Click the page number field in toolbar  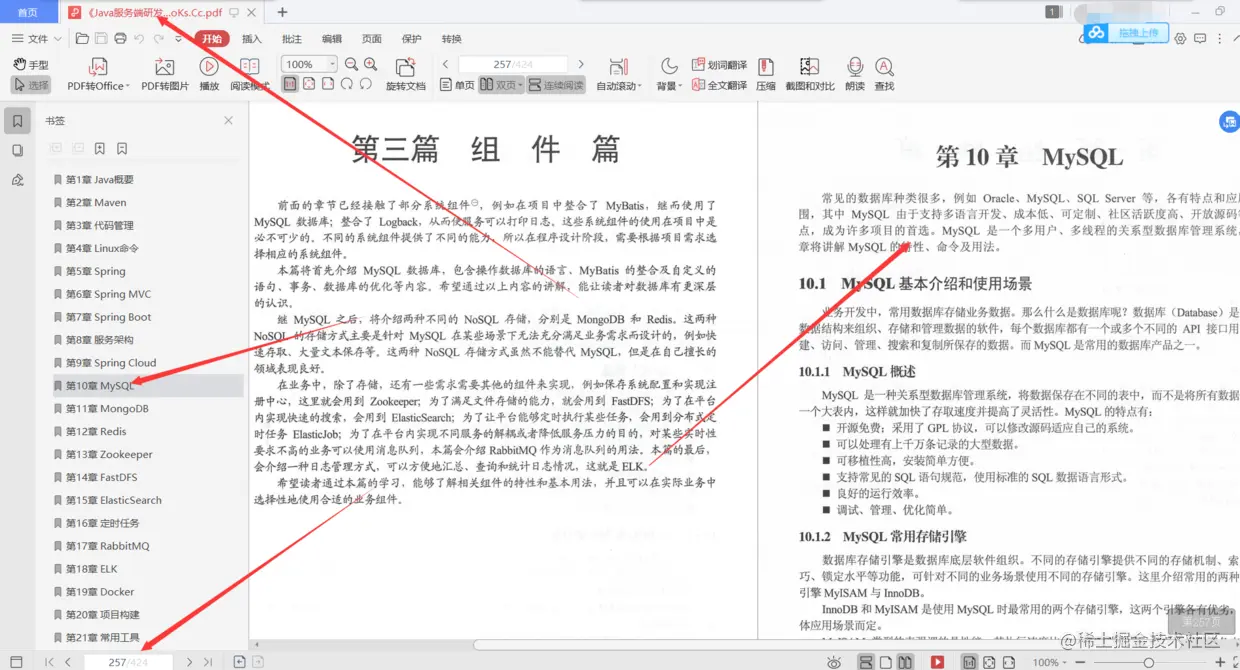[x=513, y=64]
